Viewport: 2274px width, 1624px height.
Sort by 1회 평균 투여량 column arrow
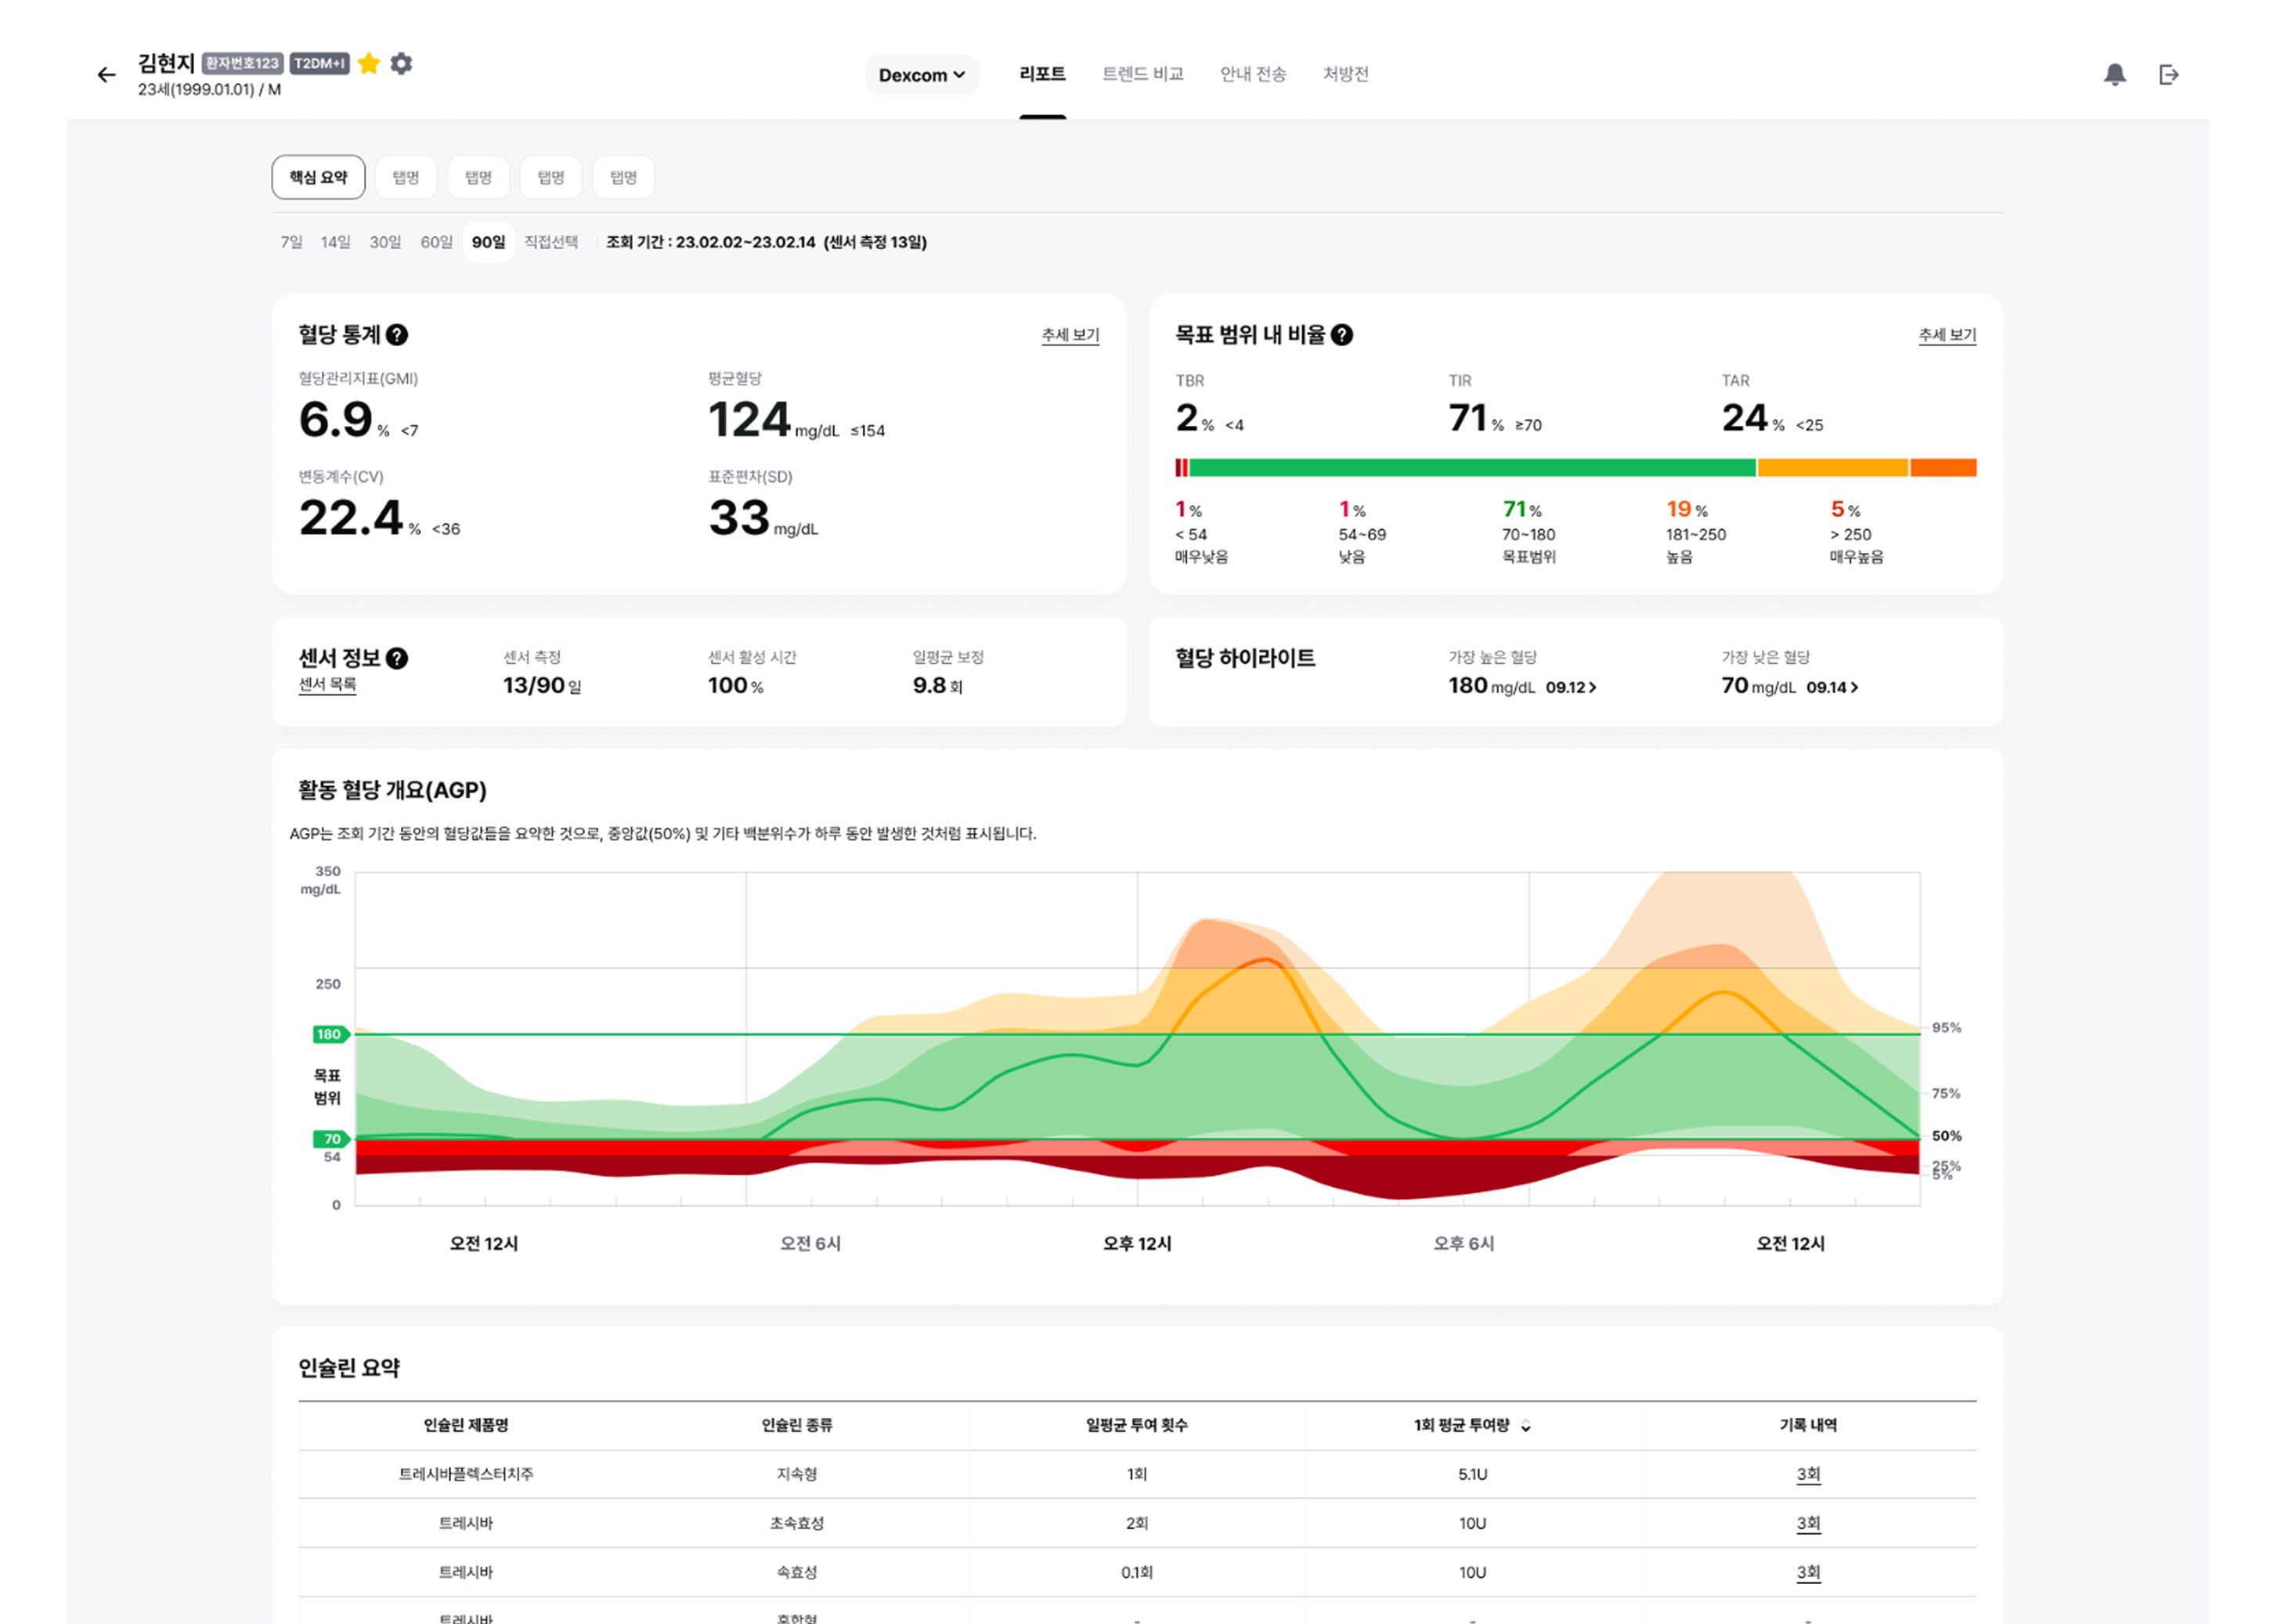pos(1526,1427)
